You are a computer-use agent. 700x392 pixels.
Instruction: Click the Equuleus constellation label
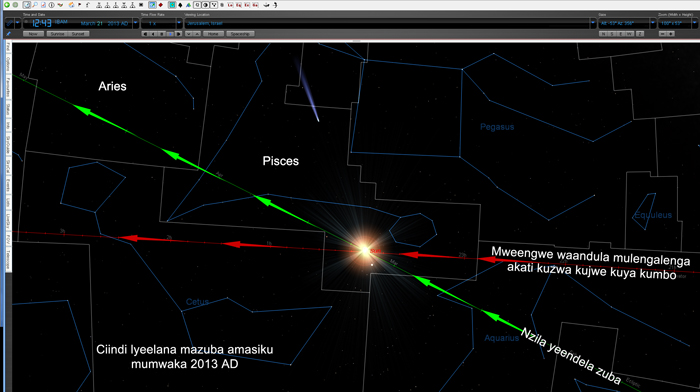pos(653,215)
